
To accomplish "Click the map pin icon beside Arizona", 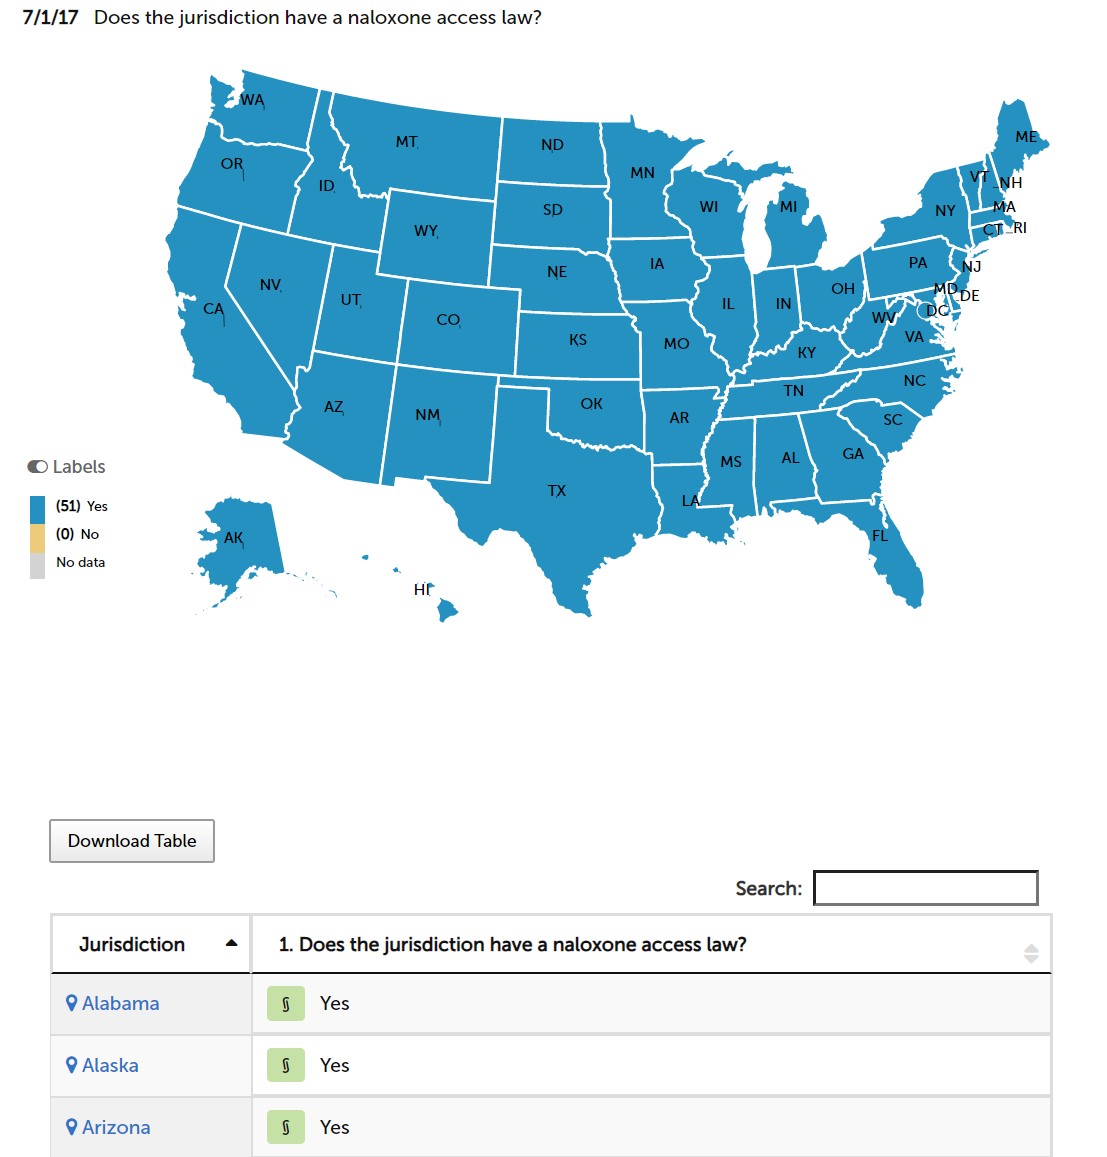I will tap(72, 1127).
